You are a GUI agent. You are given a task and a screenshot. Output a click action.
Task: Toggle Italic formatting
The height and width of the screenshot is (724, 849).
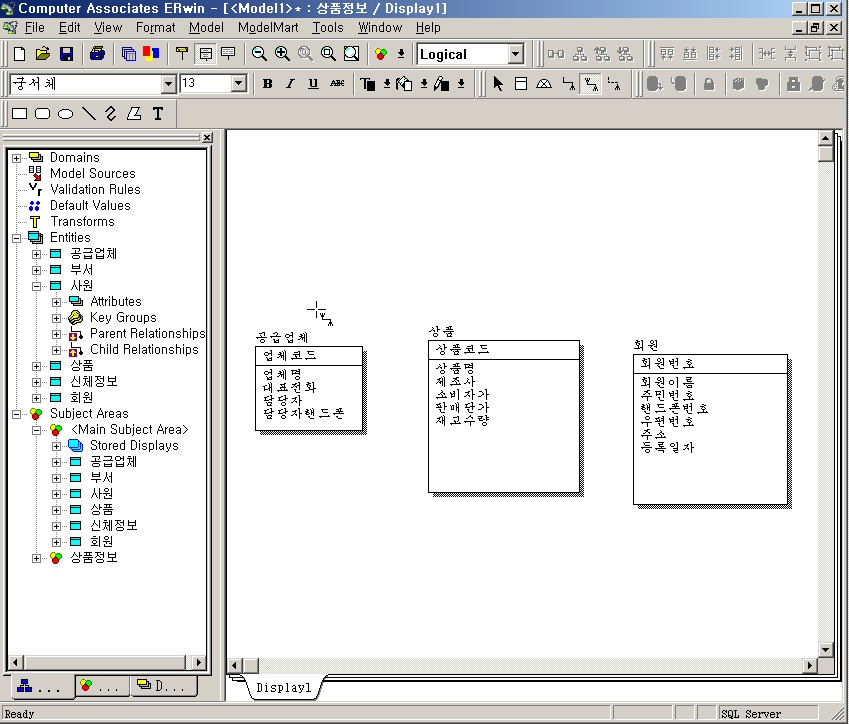click(290, 83)
